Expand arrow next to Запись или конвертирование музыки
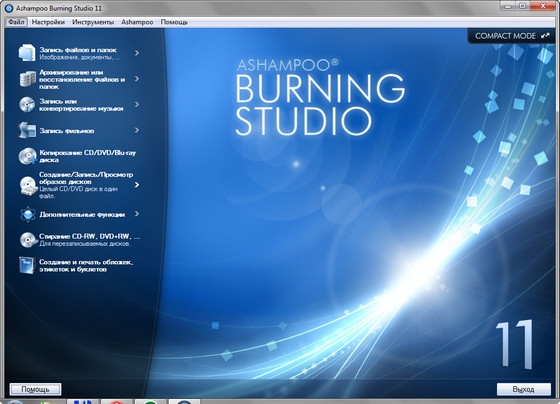Screen dimensions: 560x404 point(137,104)
